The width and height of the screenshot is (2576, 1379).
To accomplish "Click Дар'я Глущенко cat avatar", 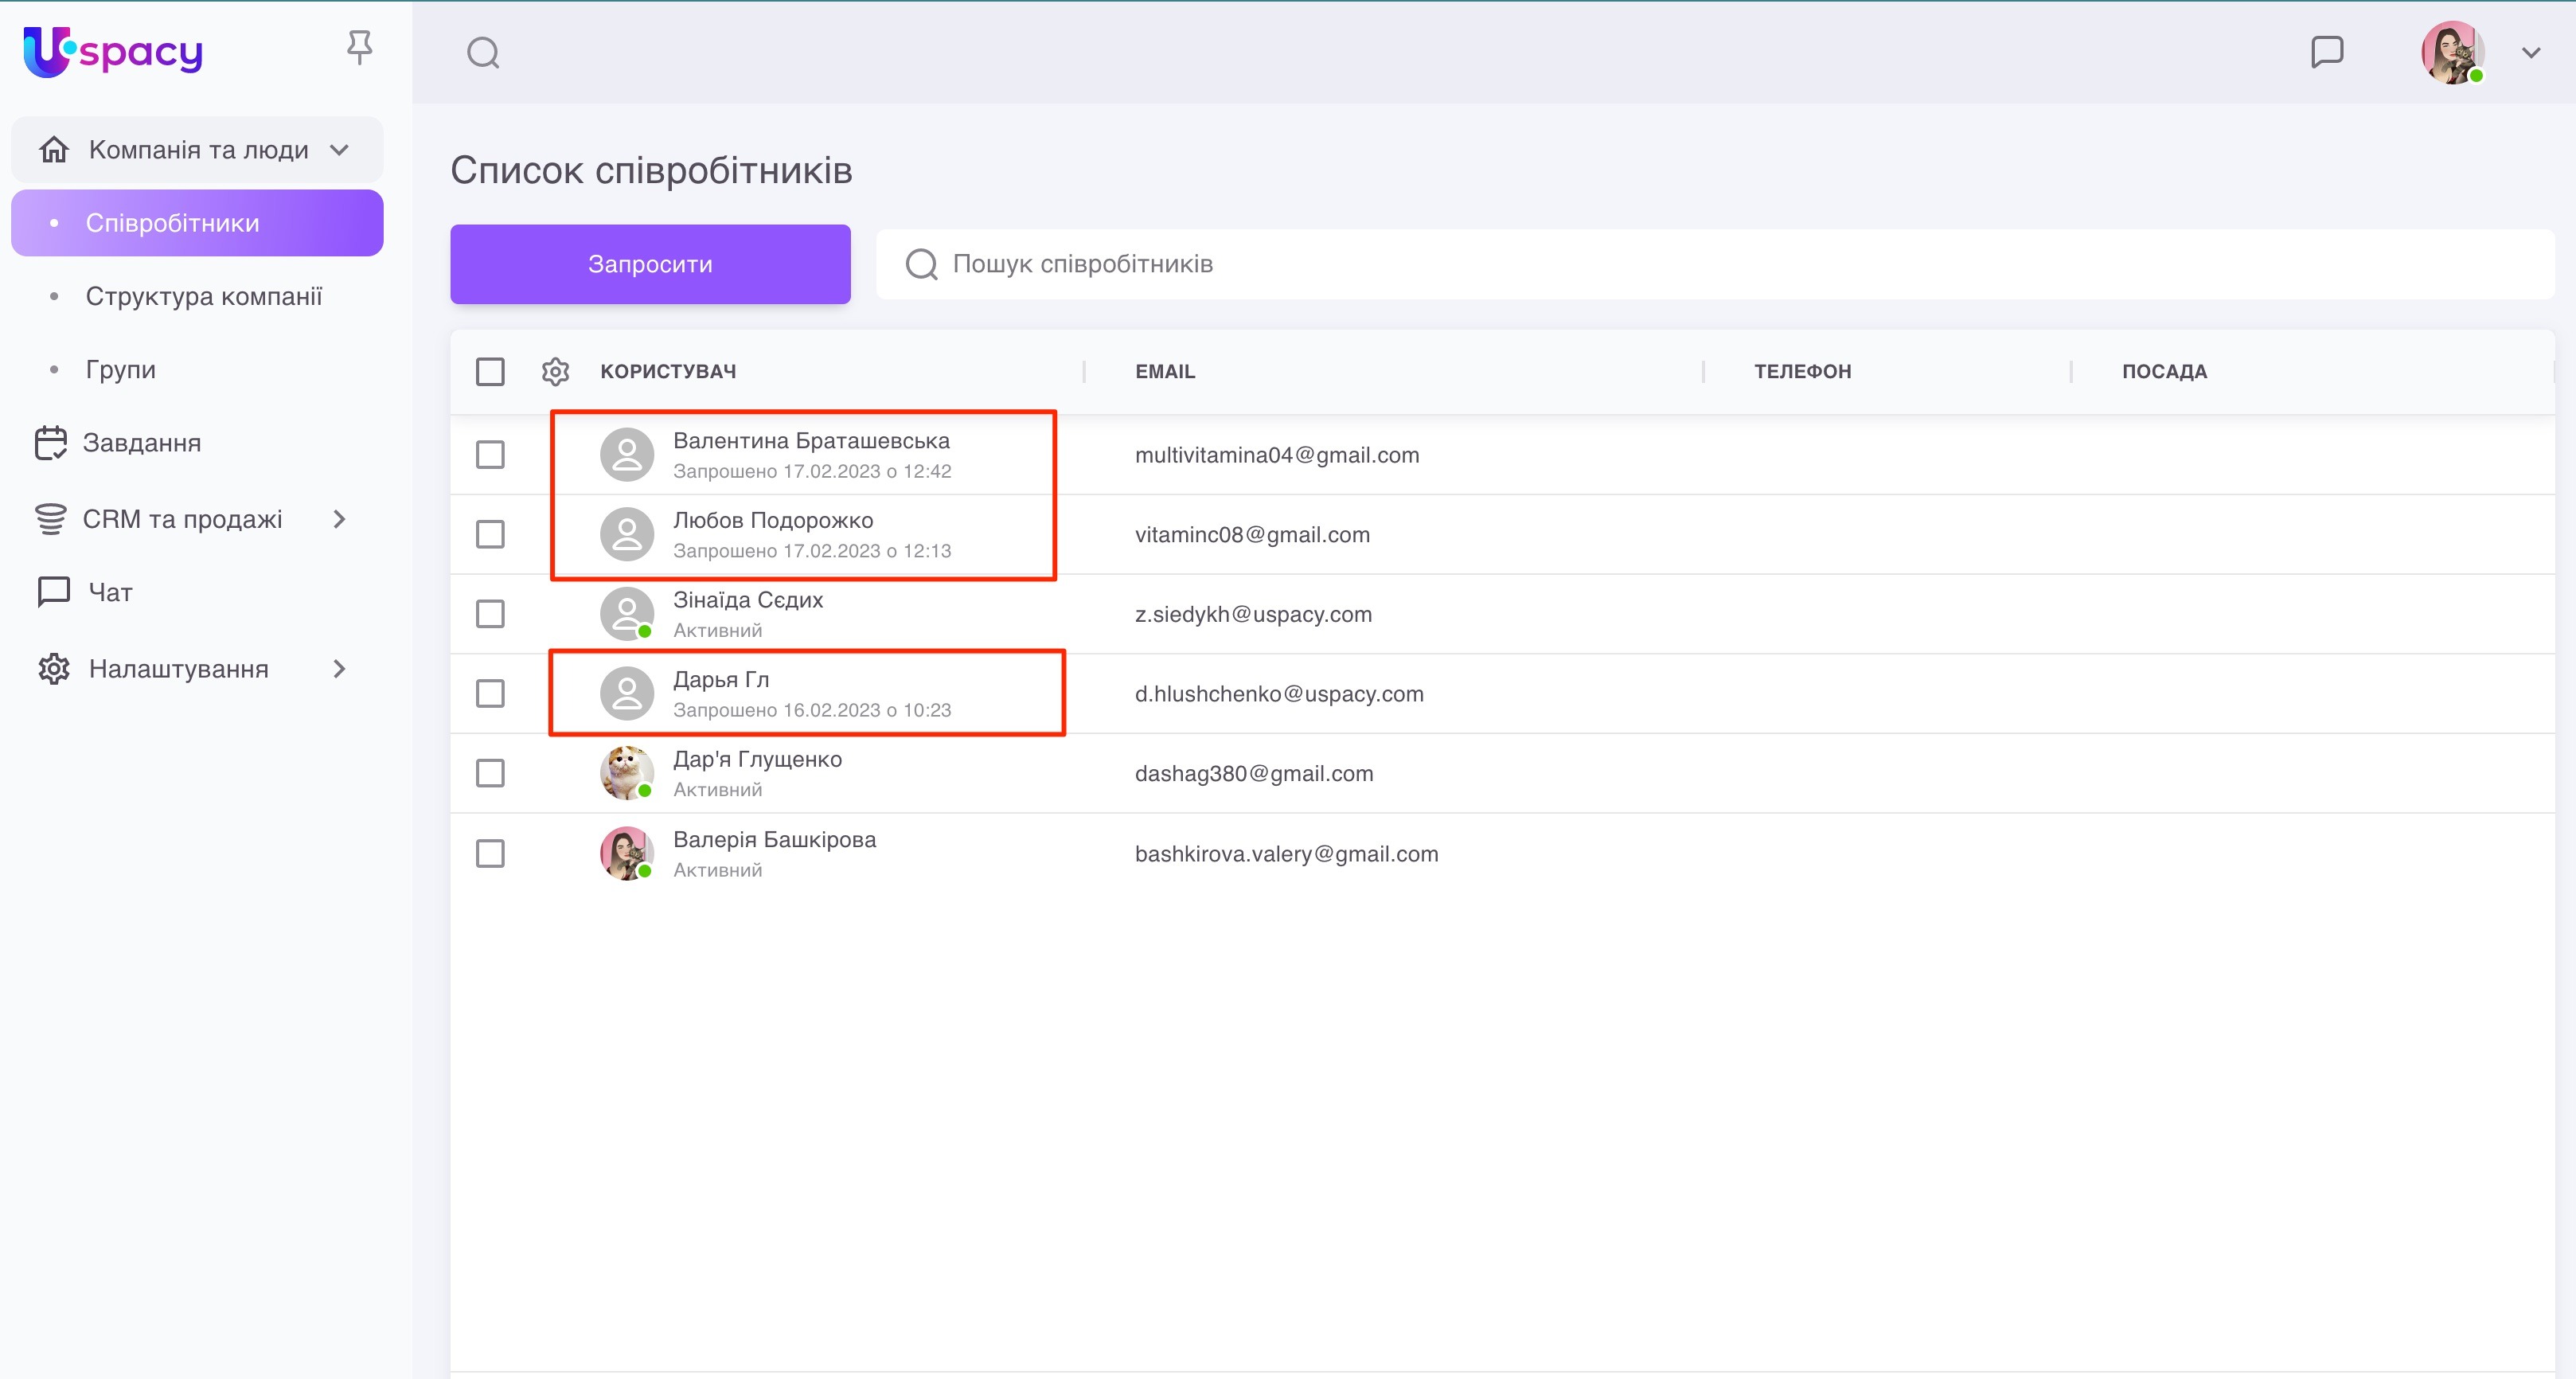I will (x=626, y=773).
